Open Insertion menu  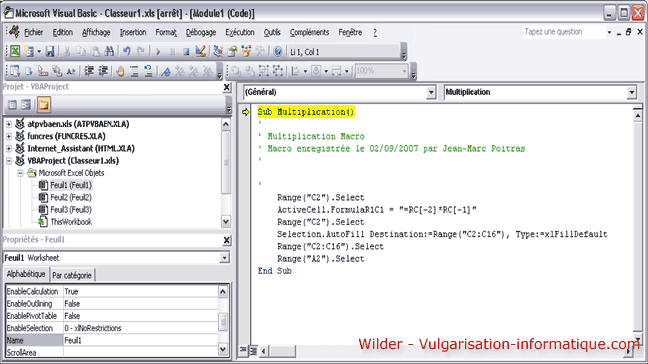click(x=133, y=32)
